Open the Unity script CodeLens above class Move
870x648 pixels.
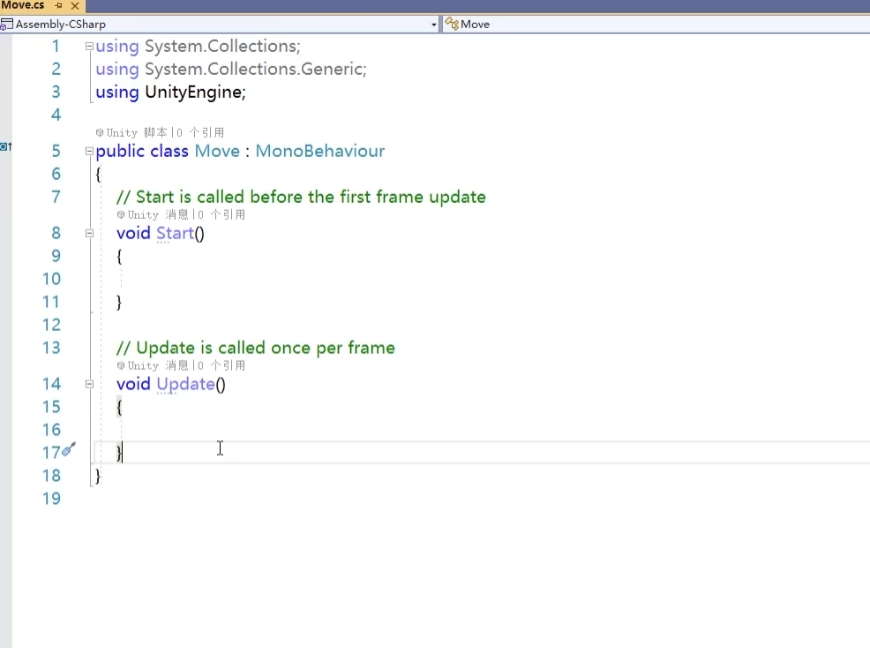click(x=160, y=133)
